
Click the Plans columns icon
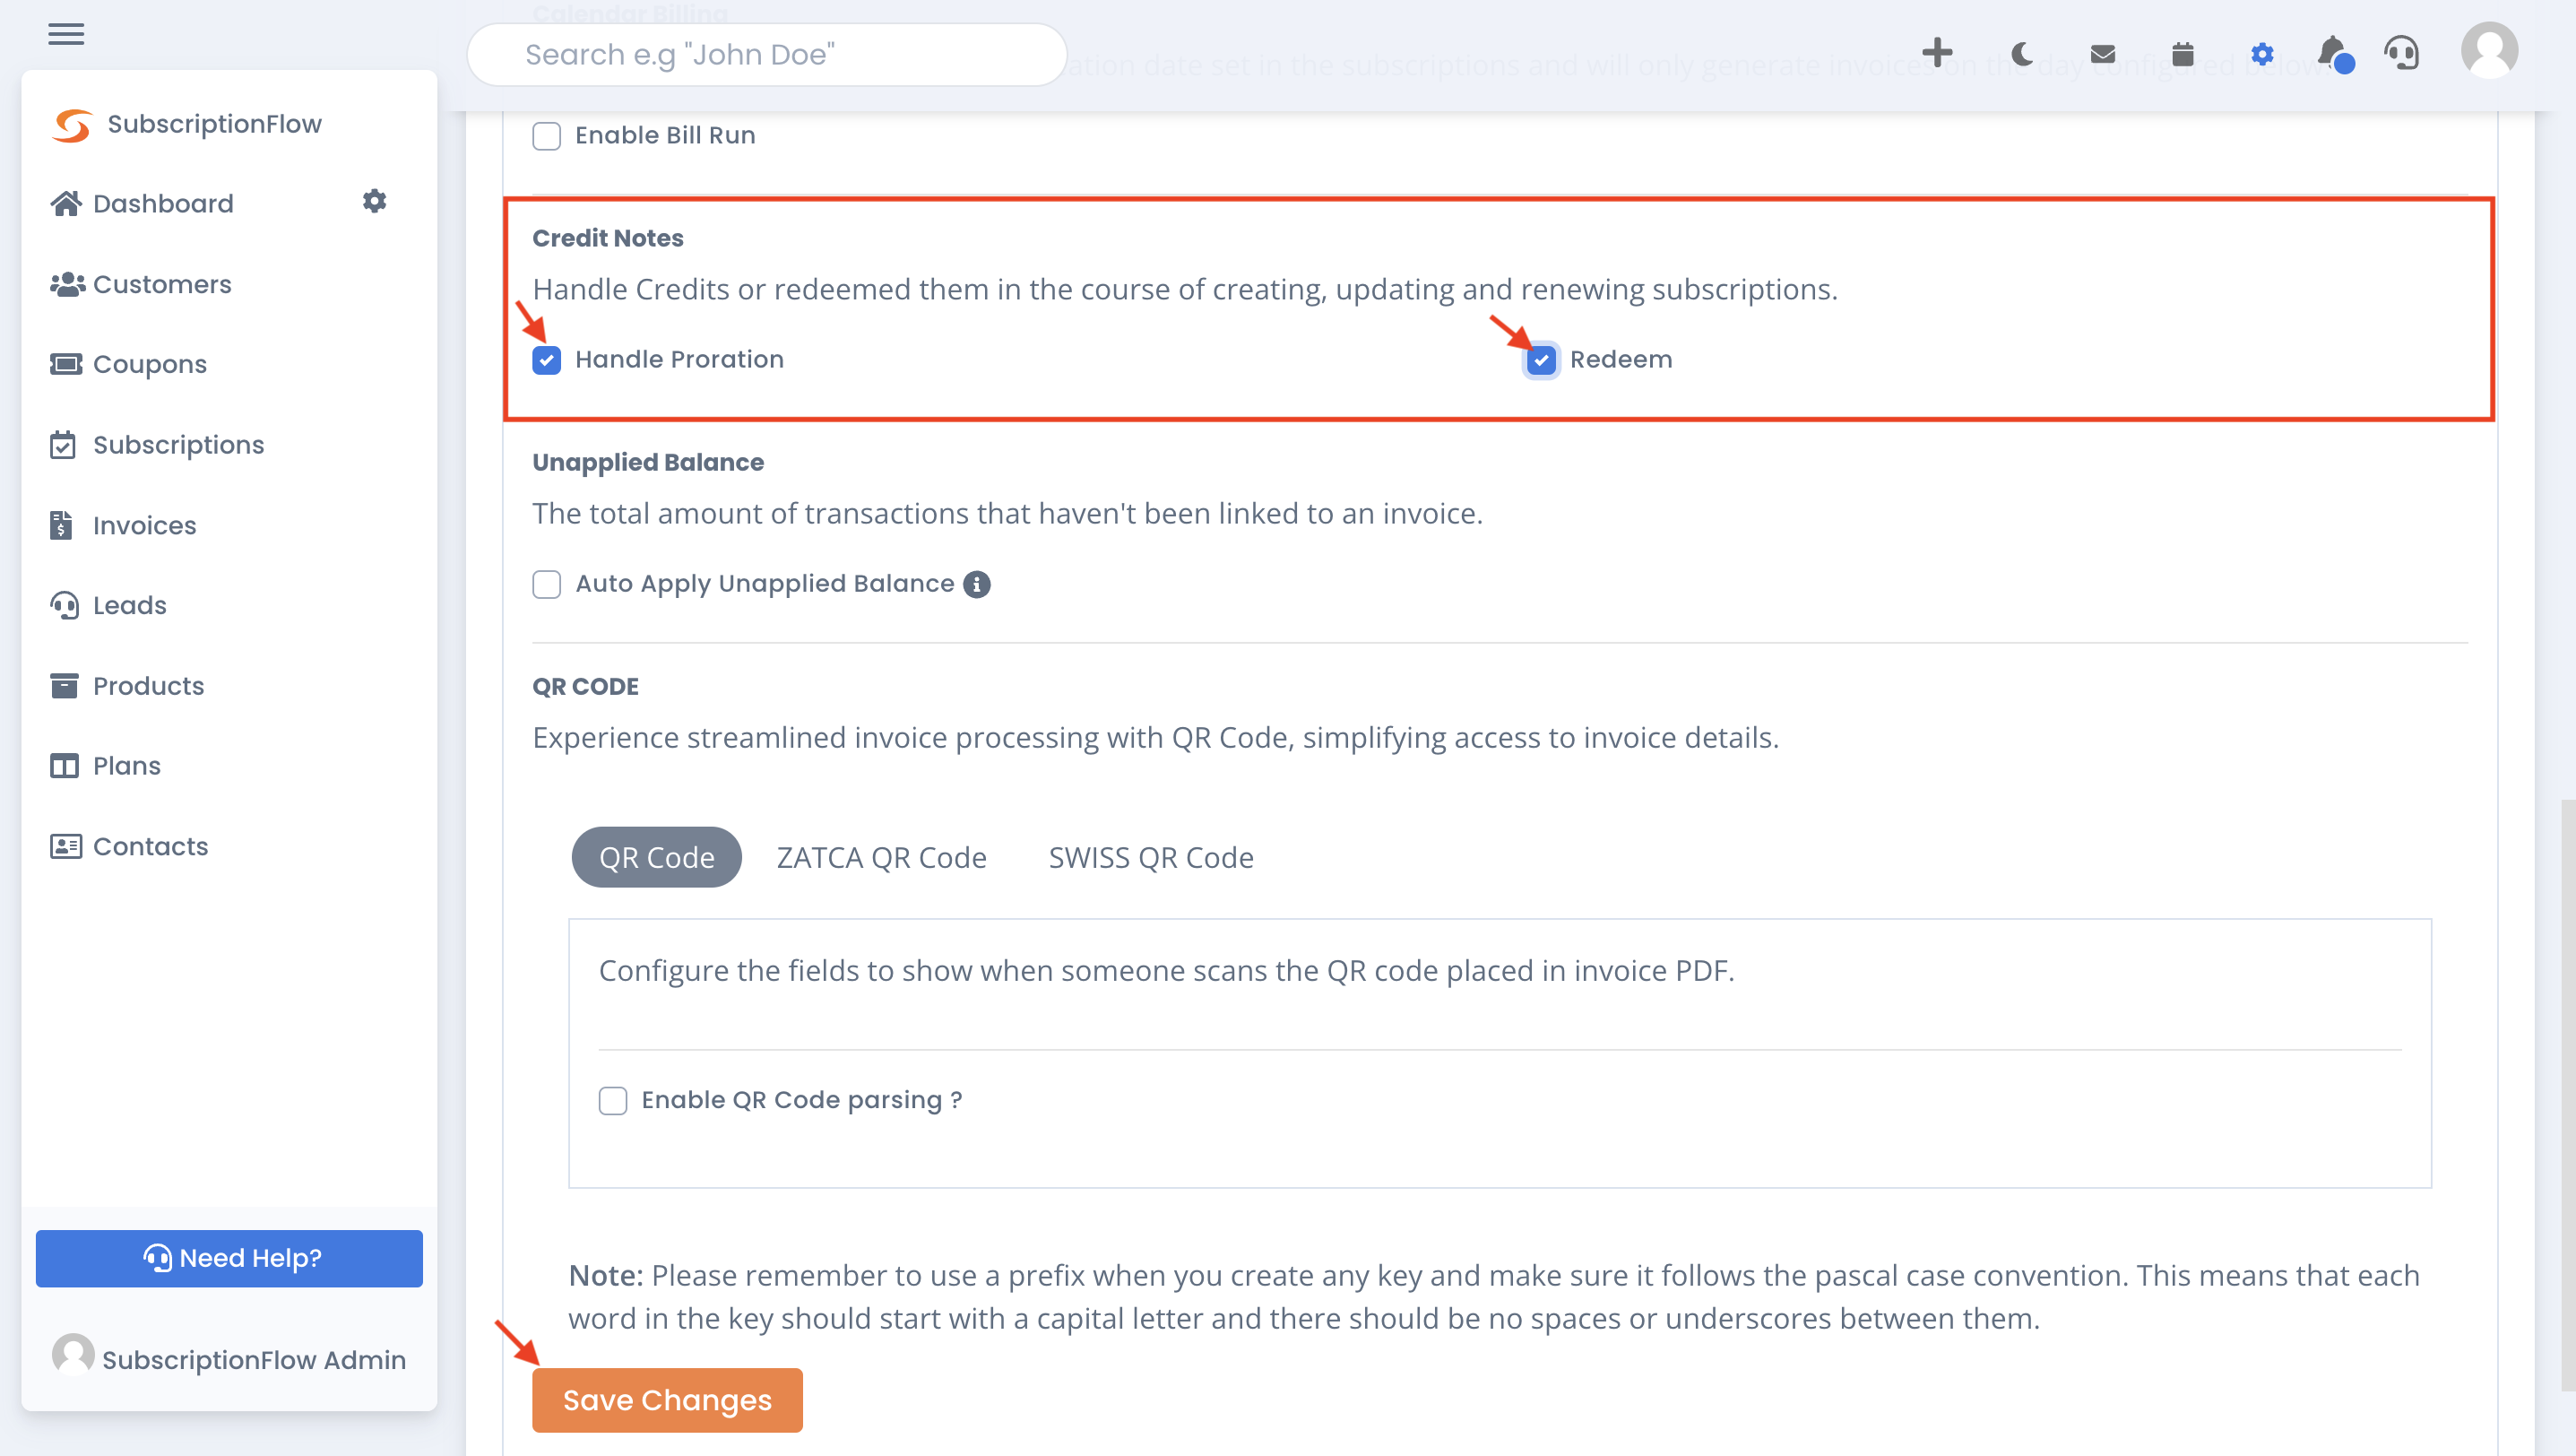point(64,766)
